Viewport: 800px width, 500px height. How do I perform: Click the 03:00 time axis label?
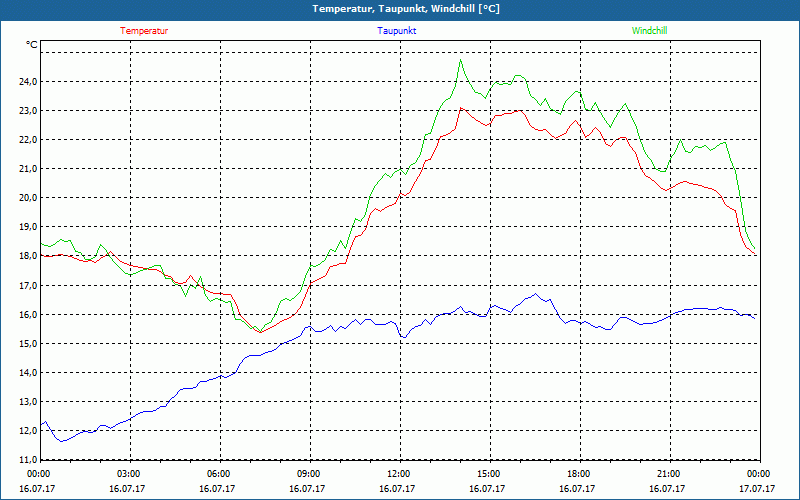[128, 474]
